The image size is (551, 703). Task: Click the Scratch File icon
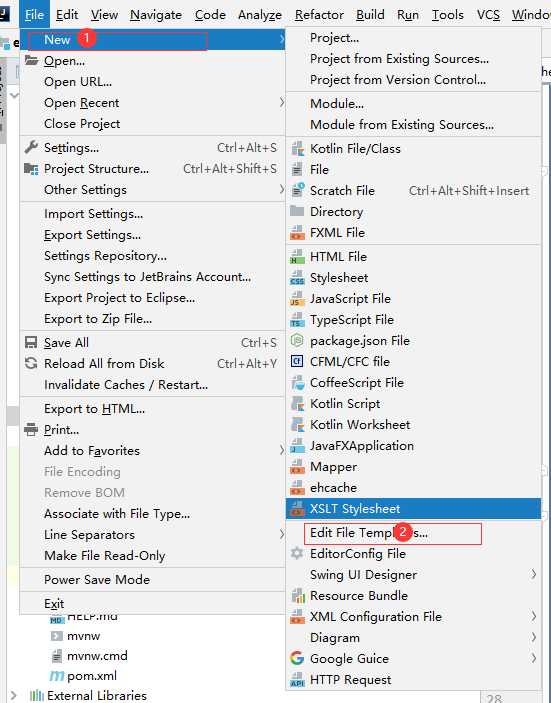pos(297,191)
